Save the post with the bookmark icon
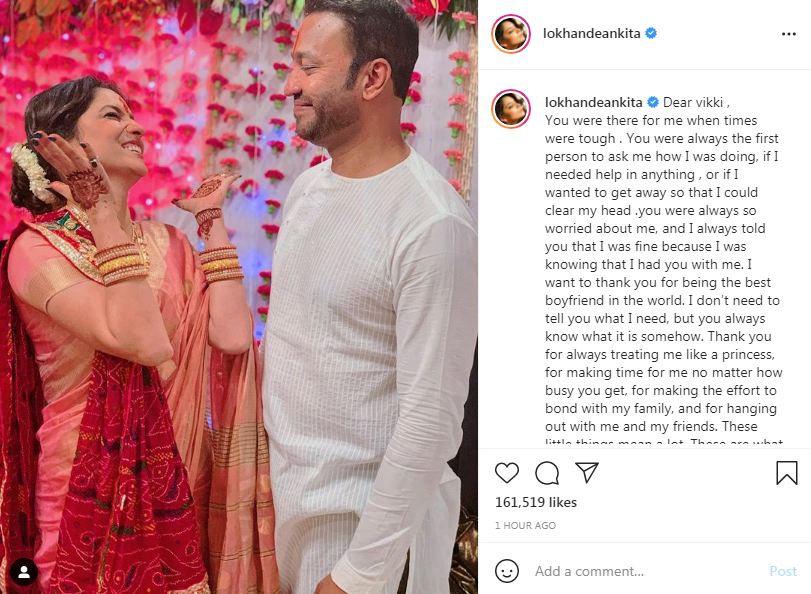This screenshot has width=811, height=594. pos(787,473)
